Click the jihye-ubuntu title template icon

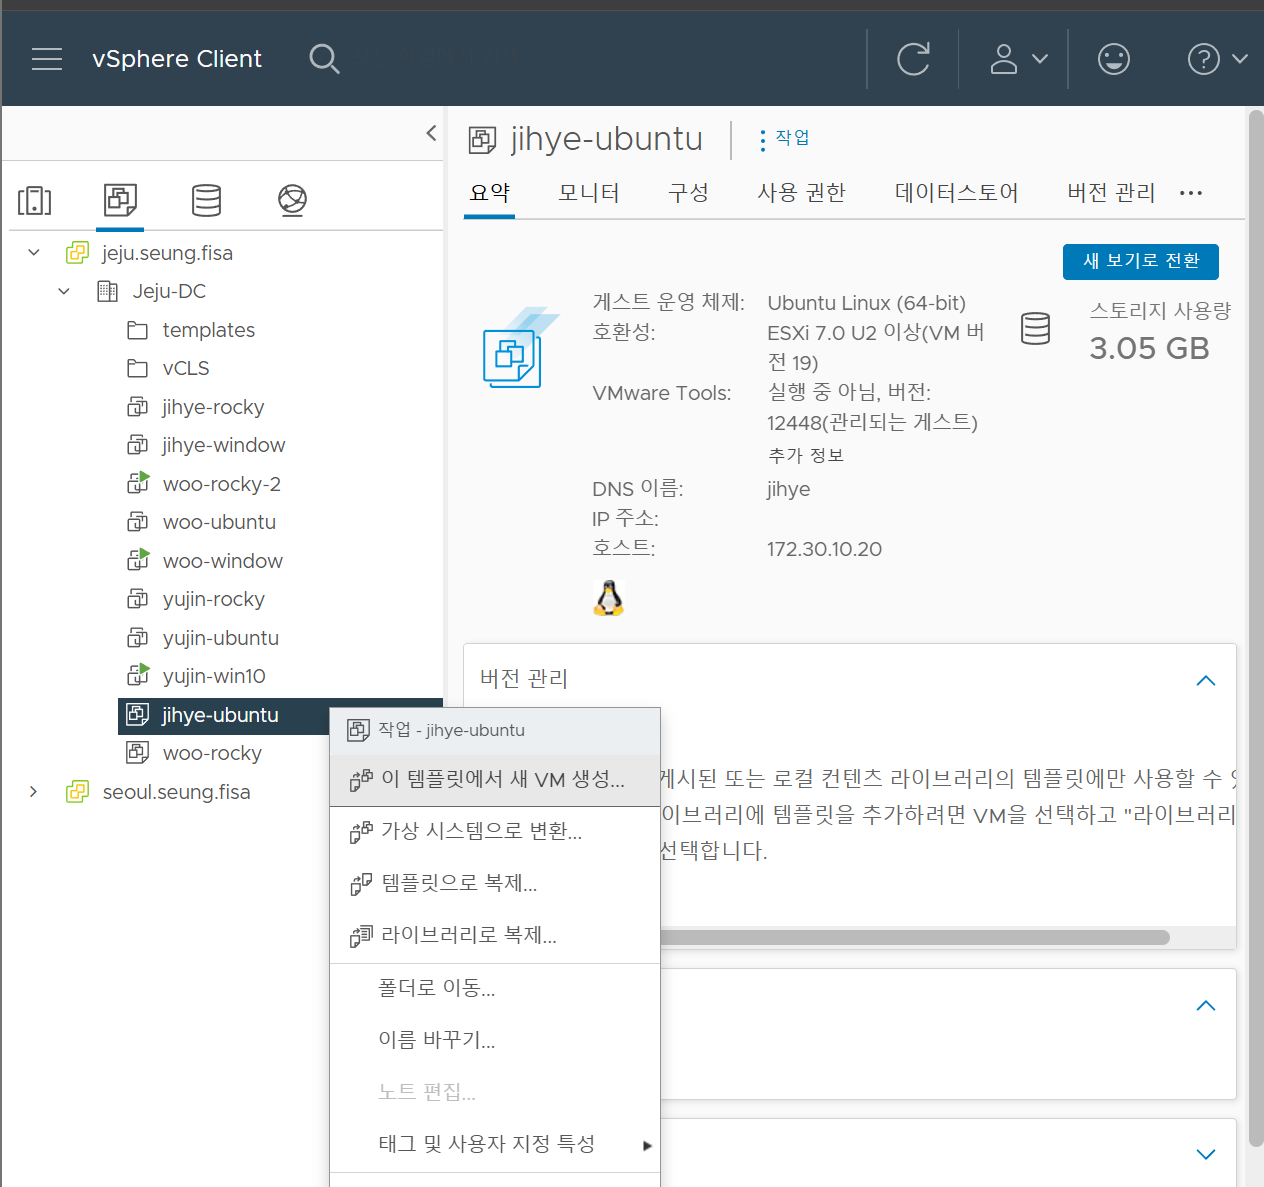[482, 140]
